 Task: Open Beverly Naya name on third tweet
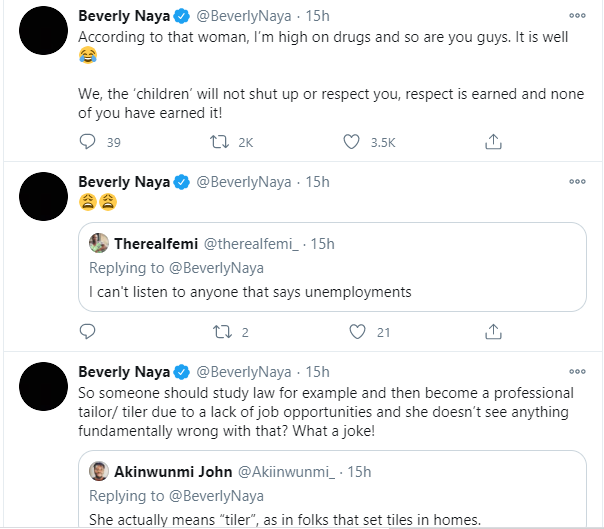pyautogui.click(x=124, y=372)
